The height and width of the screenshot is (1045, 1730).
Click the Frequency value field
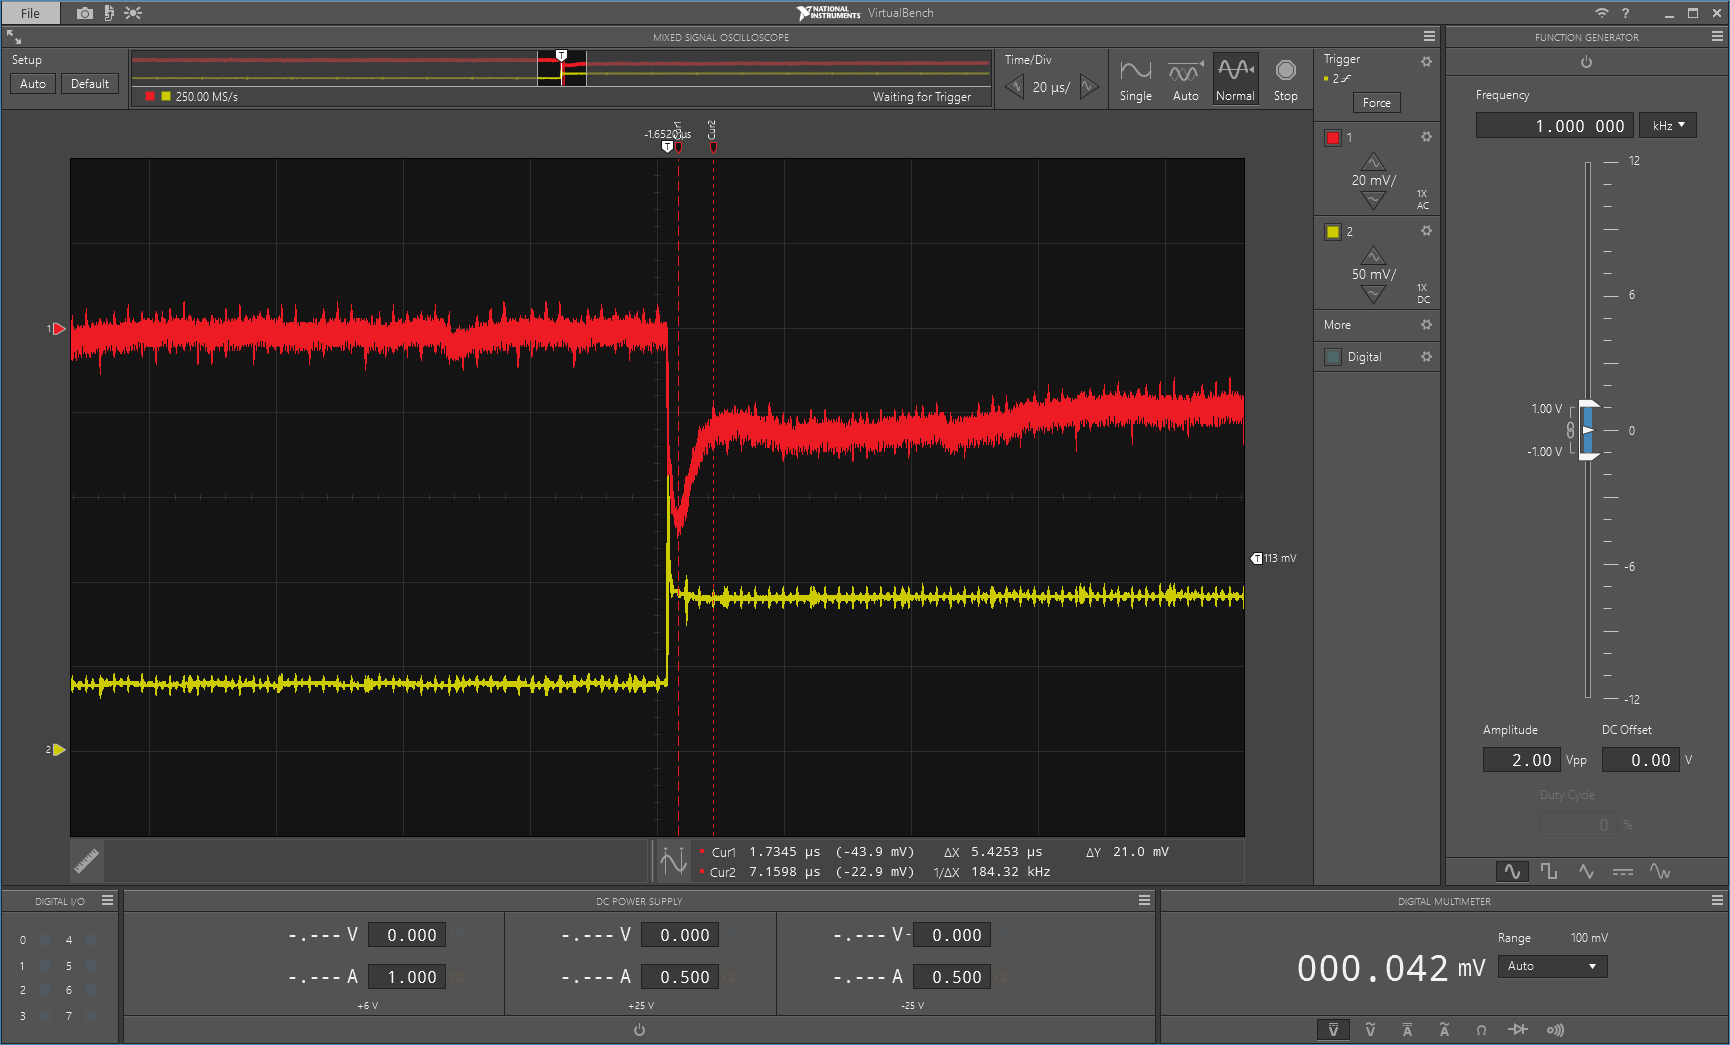coord(1555,125)
